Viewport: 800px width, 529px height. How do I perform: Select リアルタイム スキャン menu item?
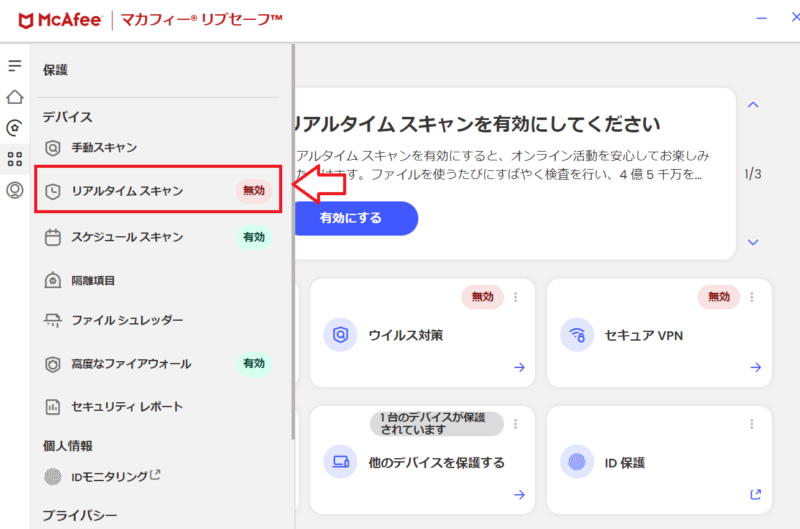pyautogui.click(x=158, y=189)
